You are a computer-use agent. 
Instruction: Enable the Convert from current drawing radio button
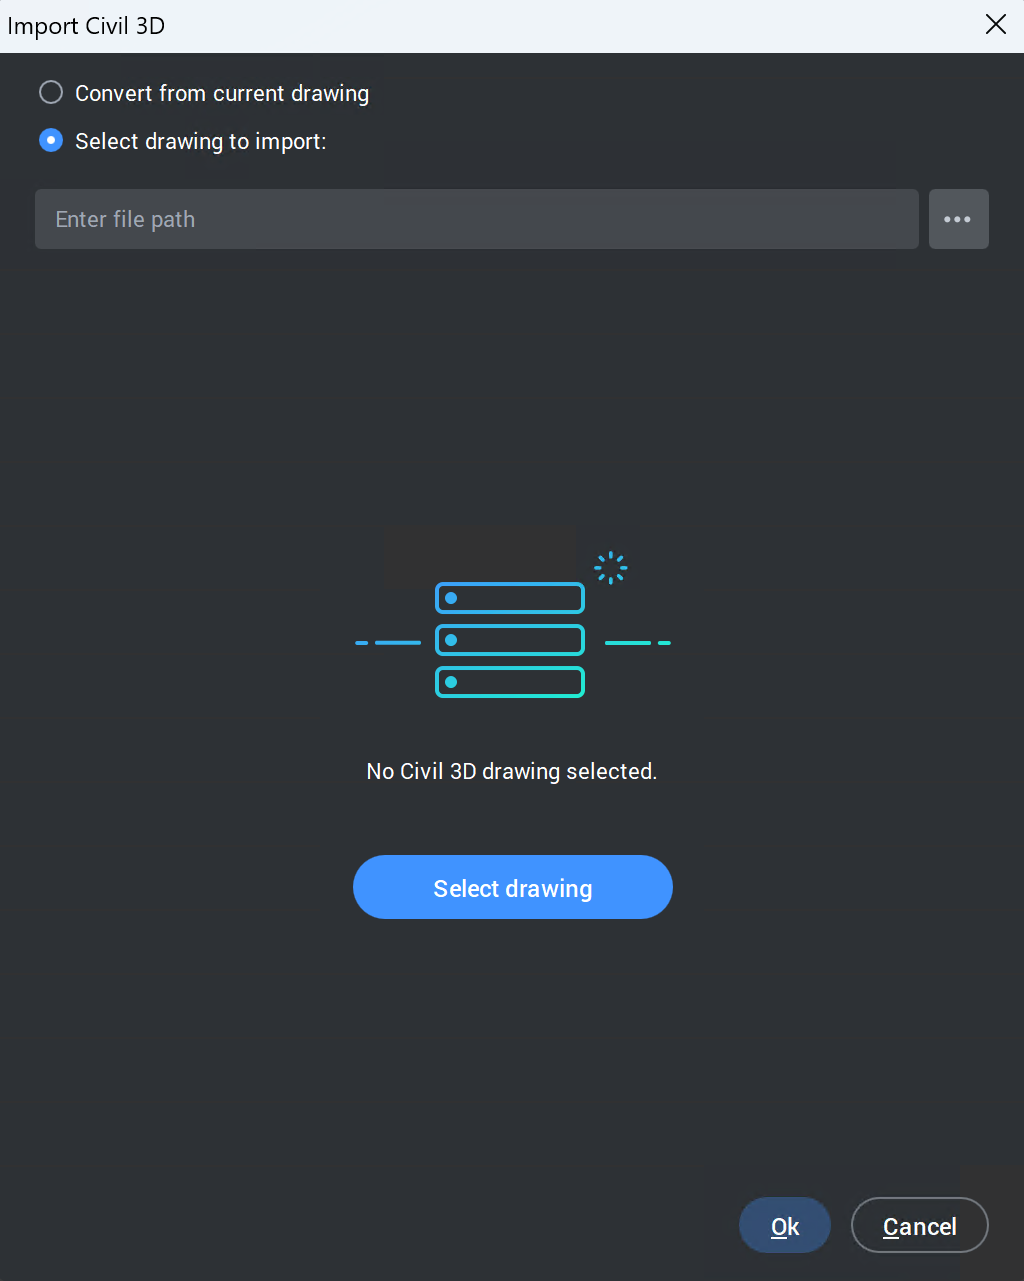pyautogui.click(x=51, y=93)
